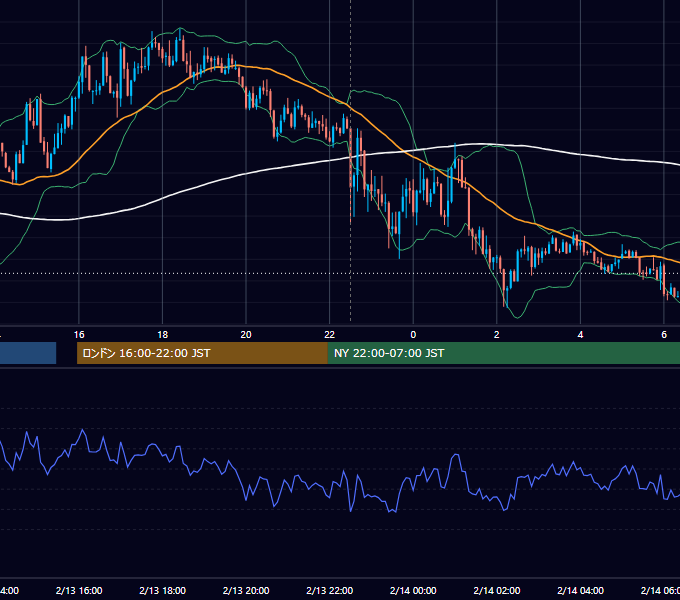
Task: Click the 2/14 02:00 date label
Action: (x=497, y=590)
